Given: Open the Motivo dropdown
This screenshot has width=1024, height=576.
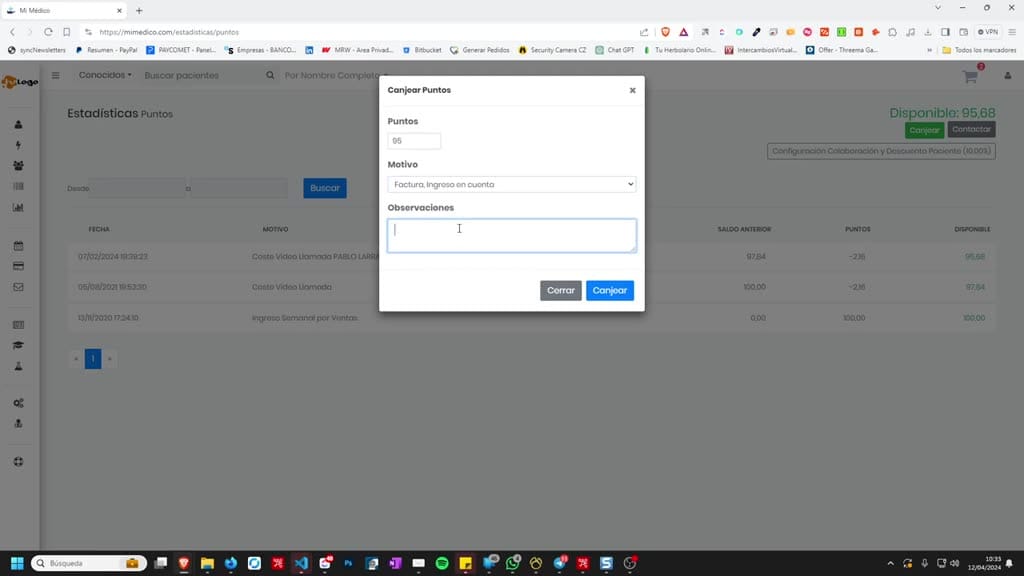Looking at the screenshot, I should click(x=511, y=184).
